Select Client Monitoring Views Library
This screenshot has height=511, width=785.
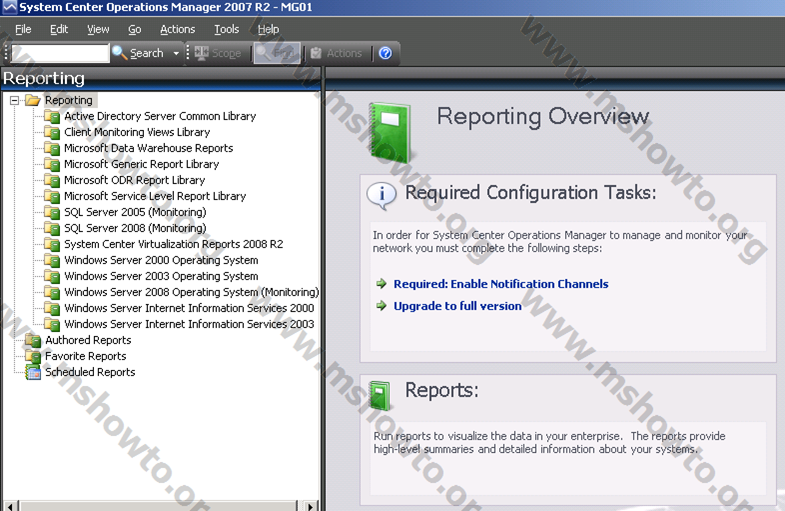pos(137,132)
